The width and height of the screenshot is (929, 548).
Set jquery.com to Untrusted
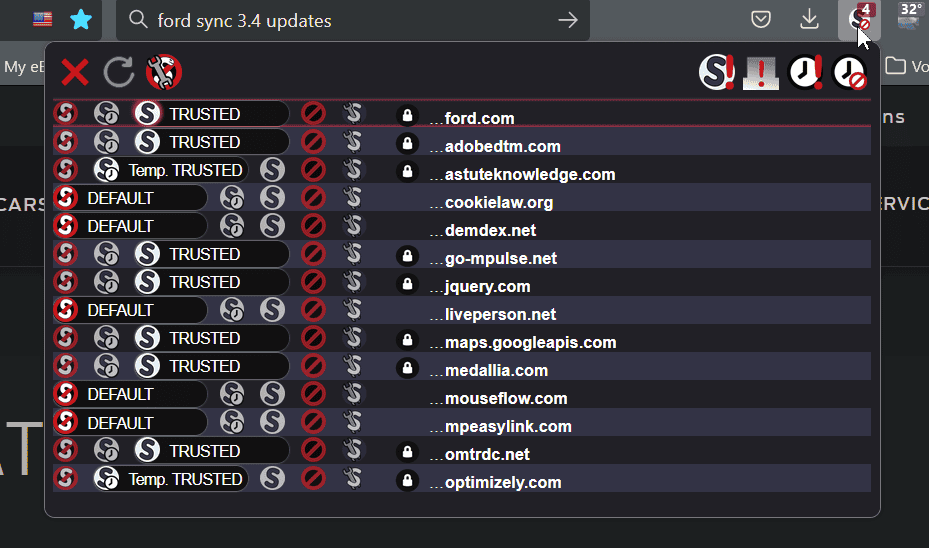313,281
